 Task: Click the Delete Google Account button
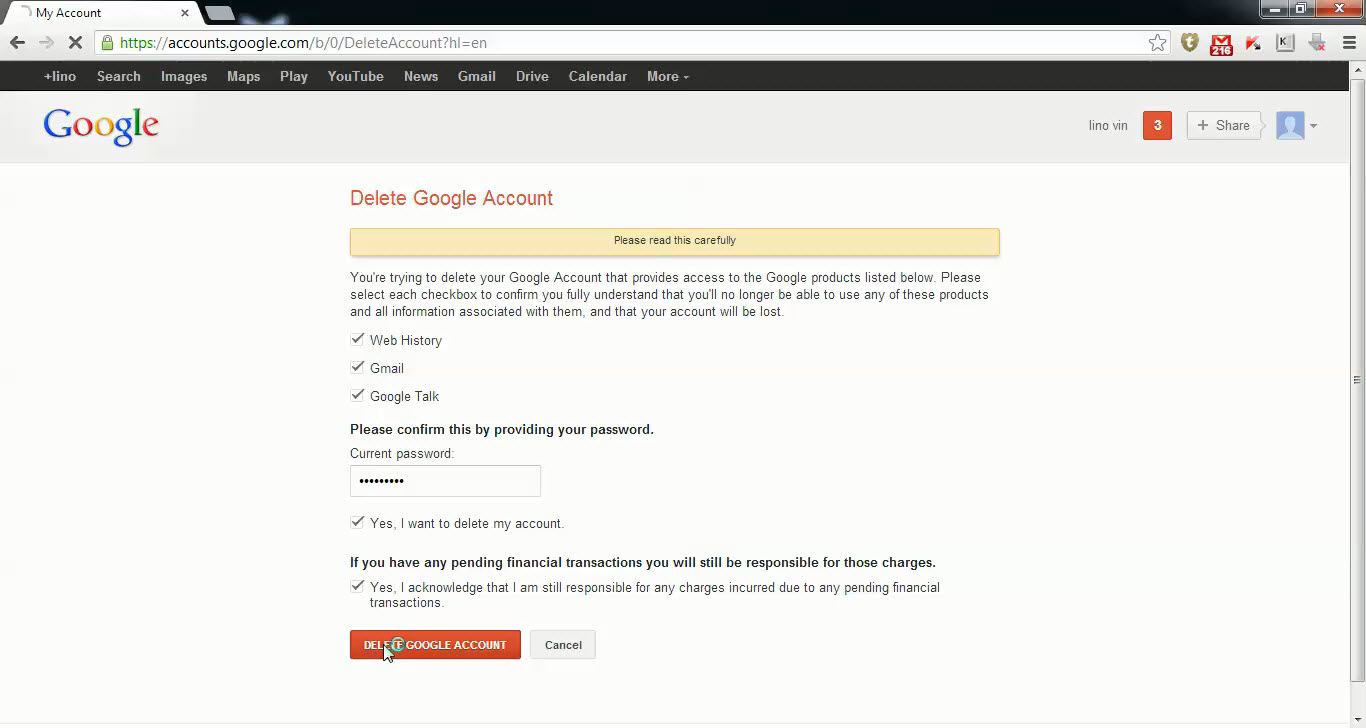click(434, 644)
